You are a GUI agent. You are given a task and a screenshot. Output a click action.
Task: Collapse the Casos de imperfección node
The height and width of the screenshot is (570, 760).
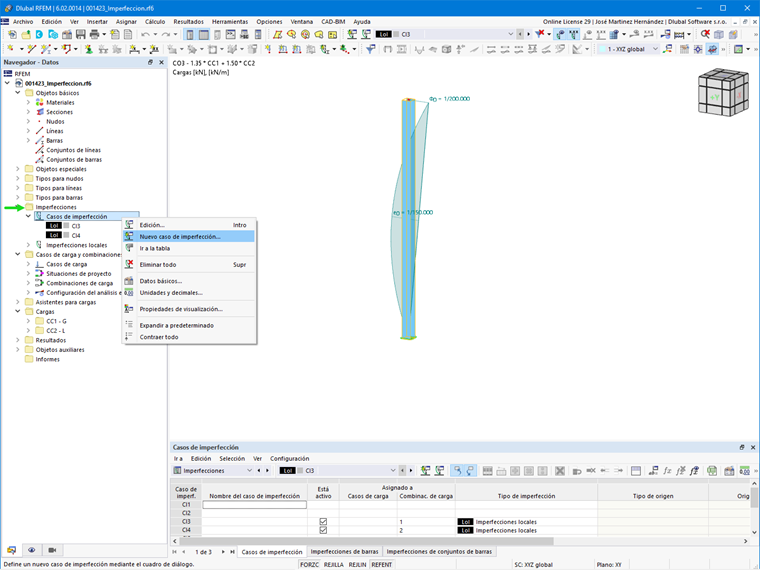click(28, 217)
